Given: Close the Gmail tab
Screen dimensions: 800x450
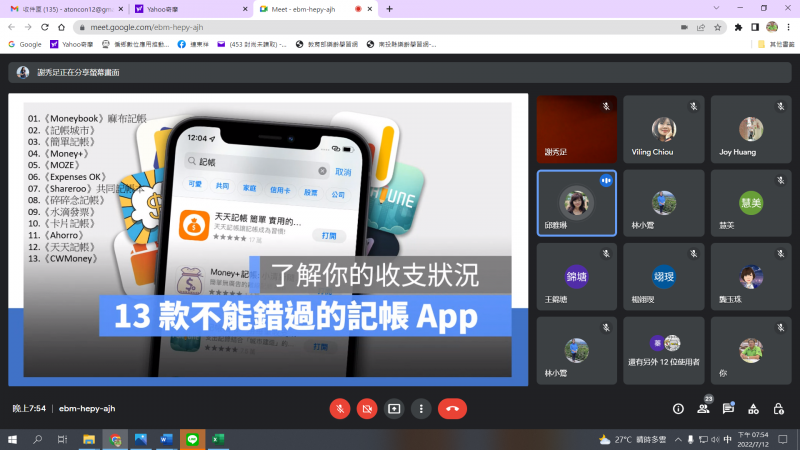Looking at the screenshot, I should (121, 9).
